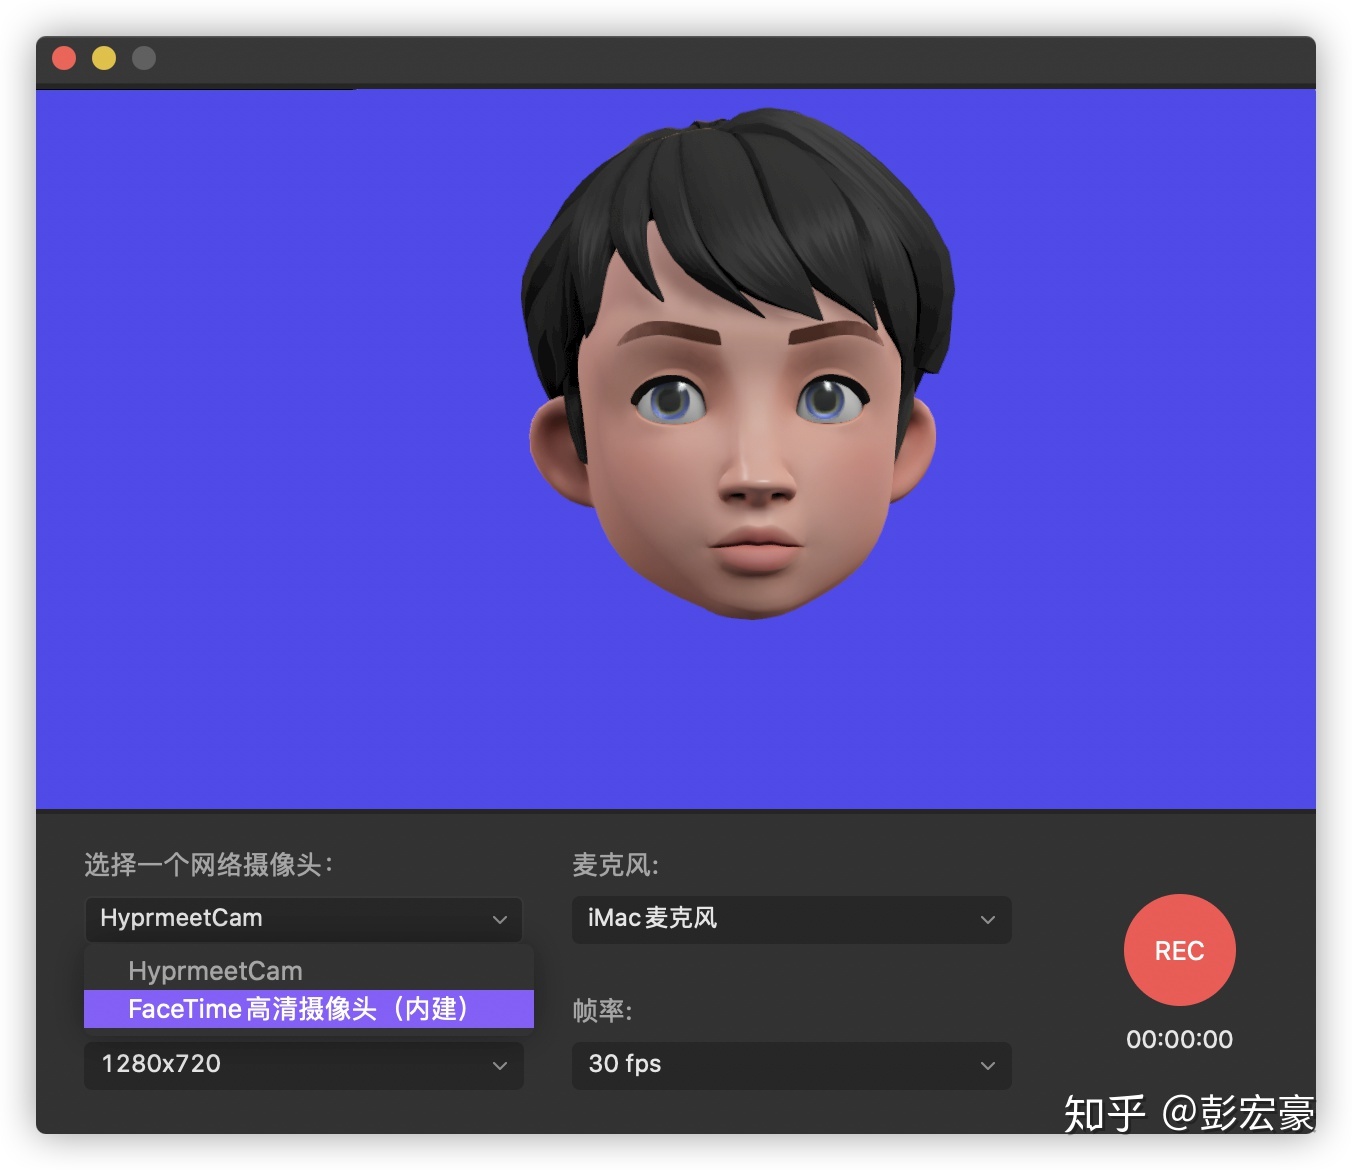The image size is (1352, 1170).
Task: Click the 麦克风 label
Action: (615, 865)
